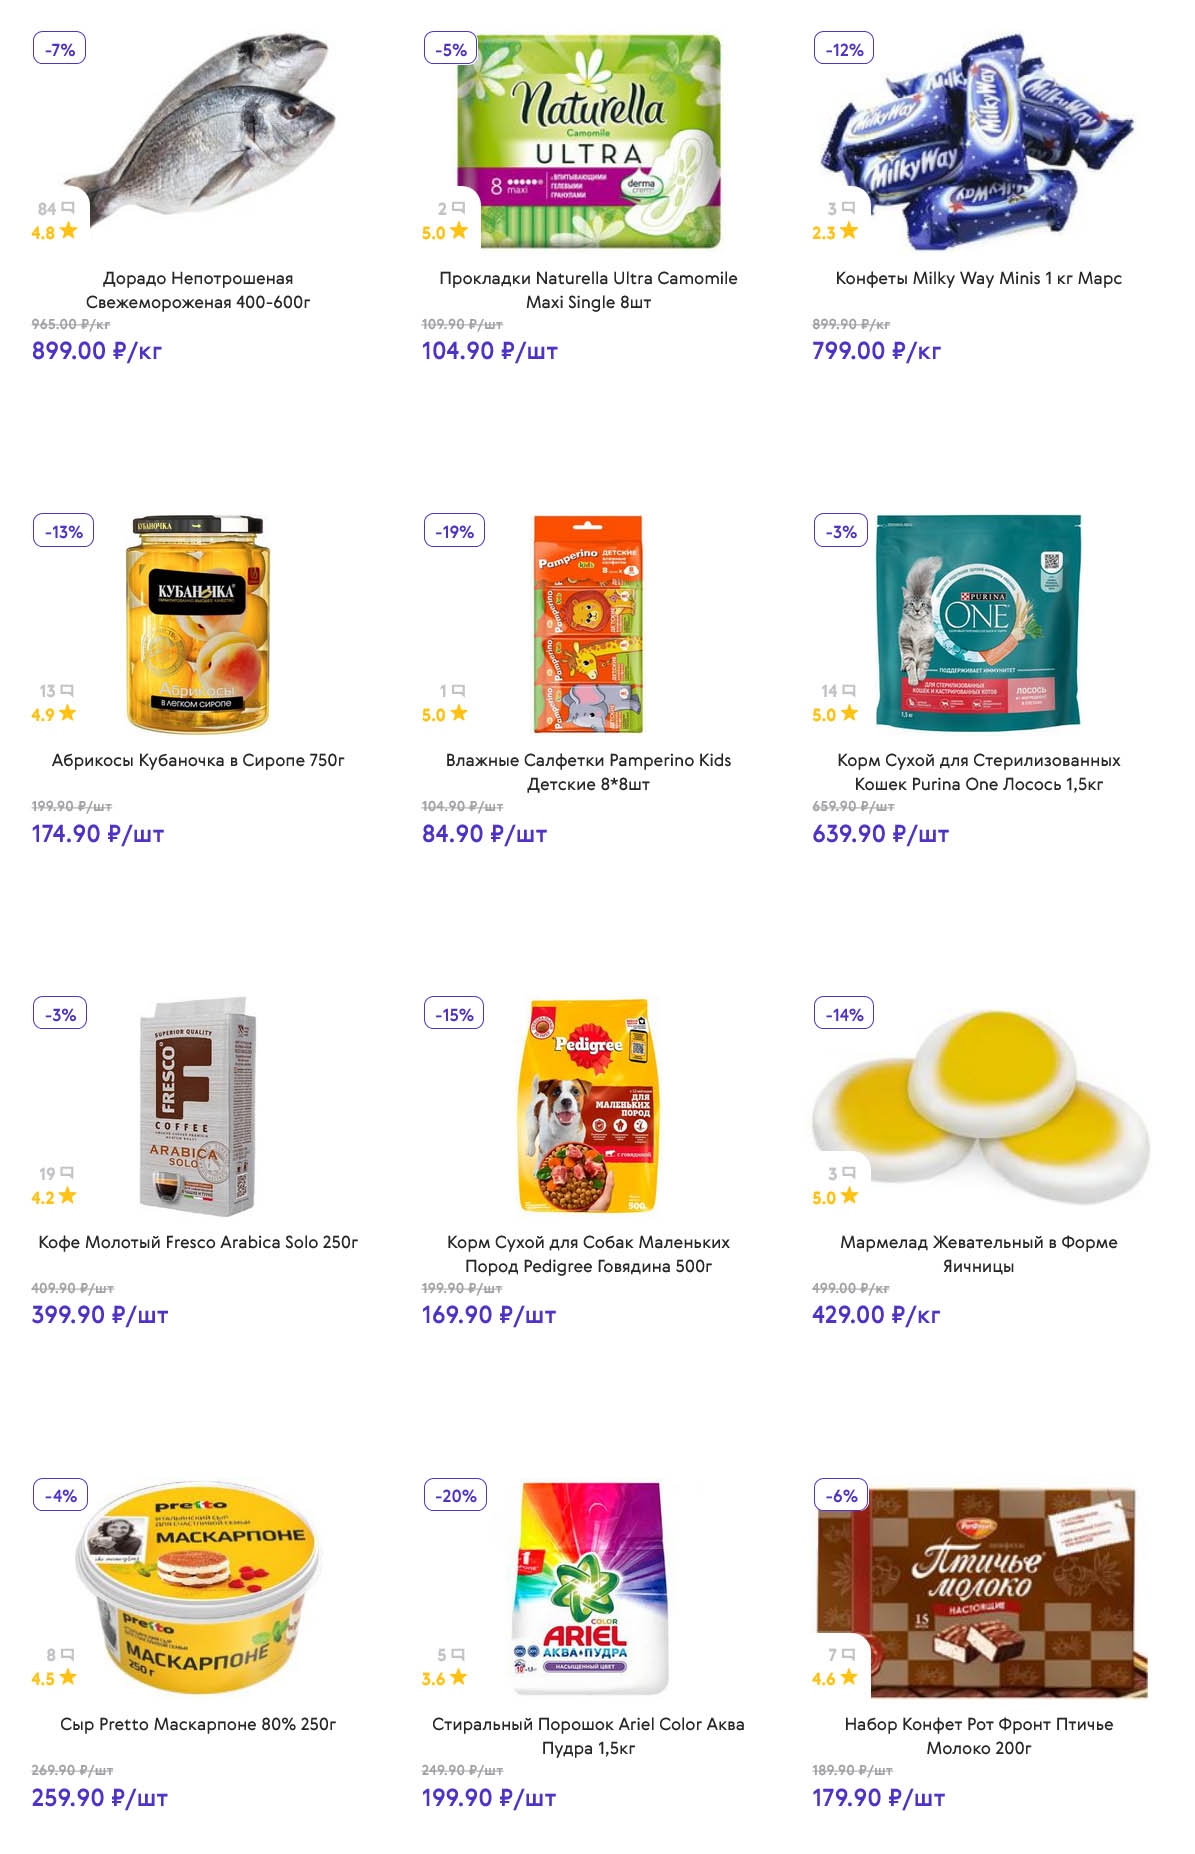Click the comment icon on Кубаночка apricots

tap(68, 690)
